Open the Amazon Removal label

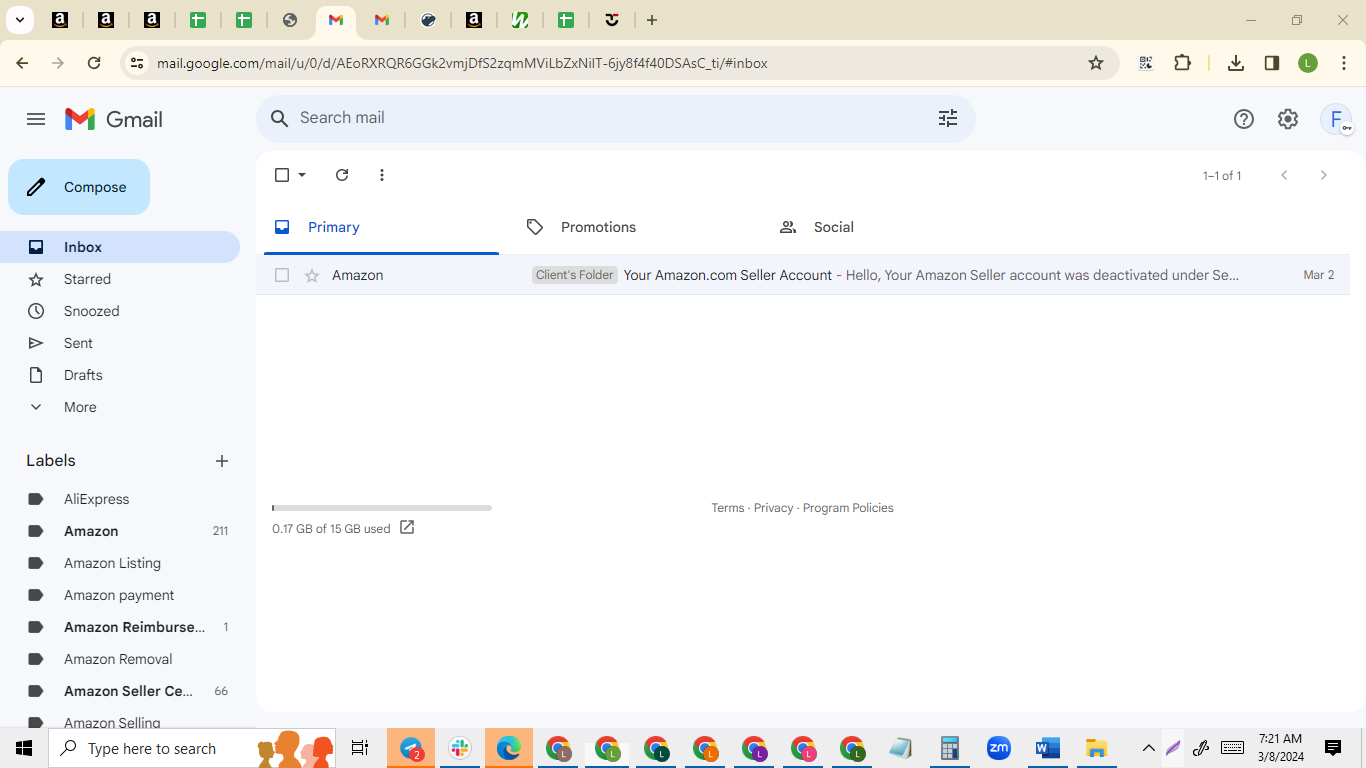[x=120, y=659]
